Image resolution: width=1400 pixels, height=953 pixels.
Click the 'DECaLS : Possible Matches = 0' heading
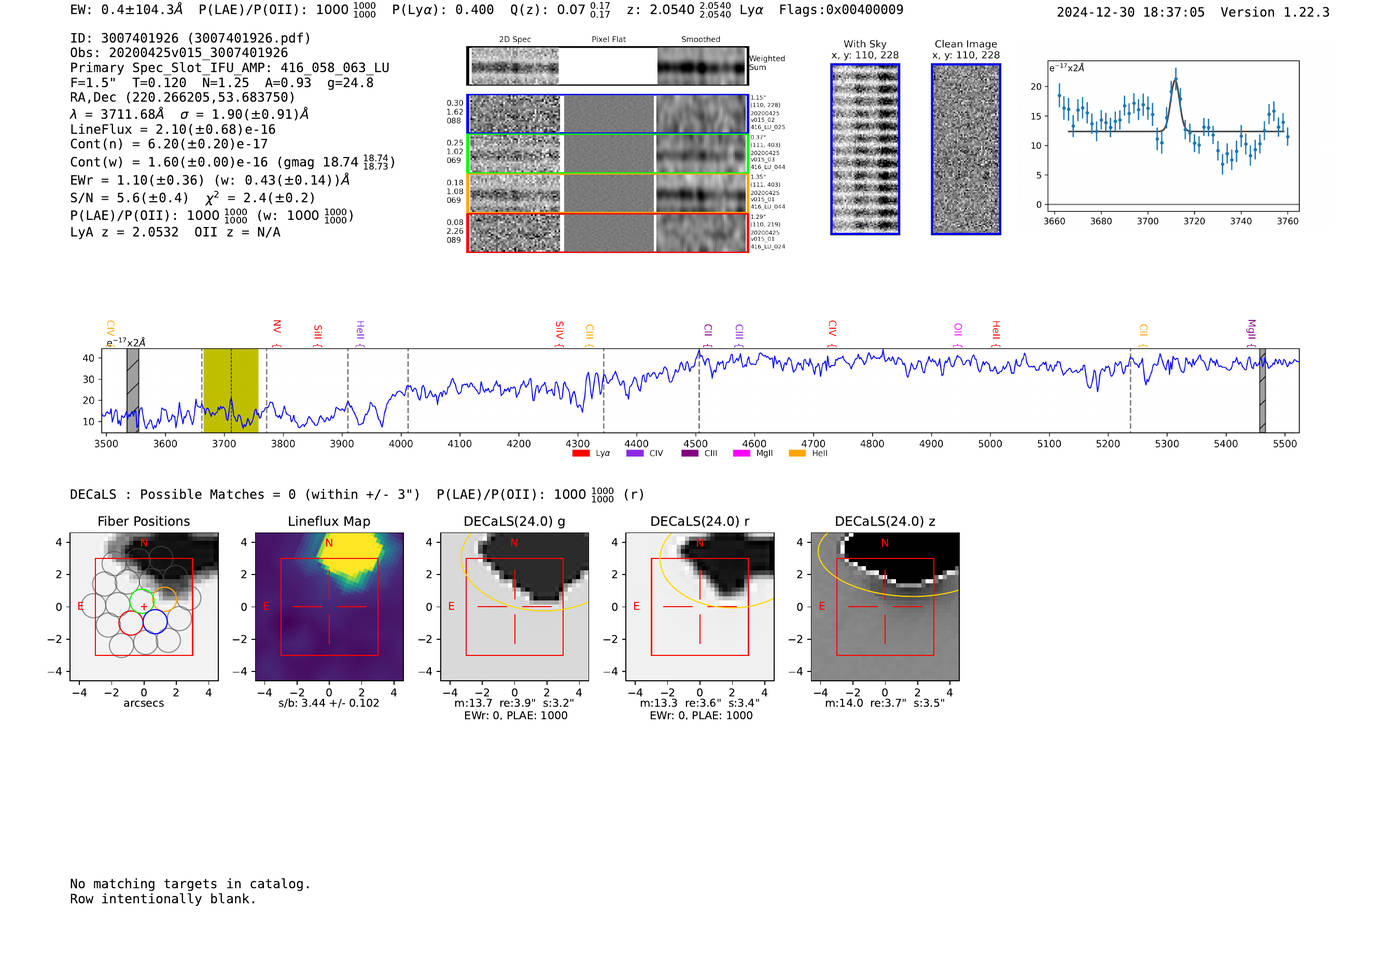(x=183, y=494)
